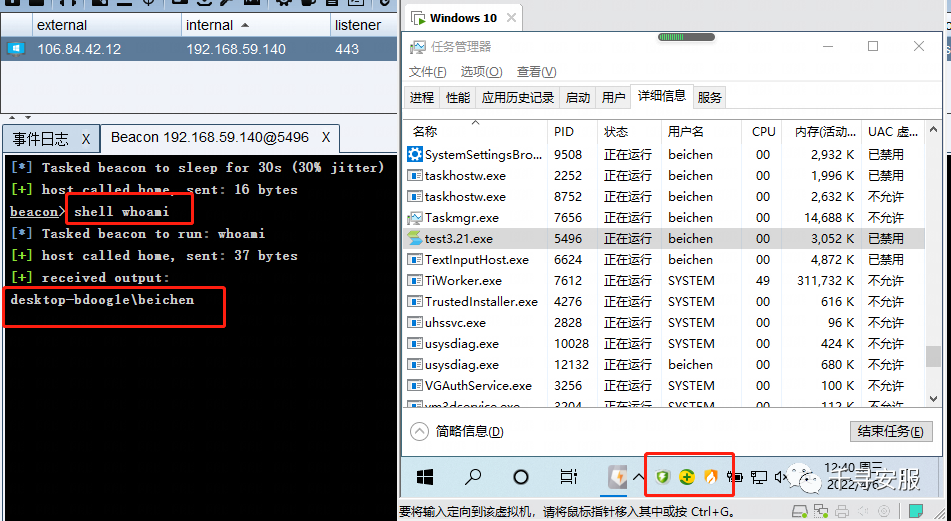Click the network monitor tray icon
Viewport: 951px width, 521px height.
(x=759, y=477)
